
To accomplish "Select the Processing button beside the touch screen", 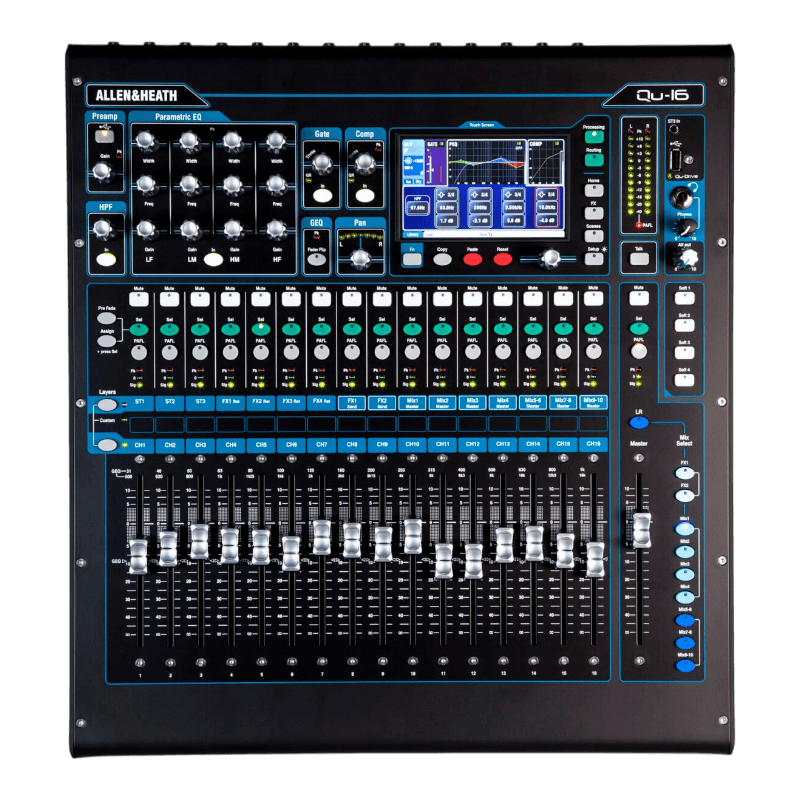I will click(x=594, y=137).
